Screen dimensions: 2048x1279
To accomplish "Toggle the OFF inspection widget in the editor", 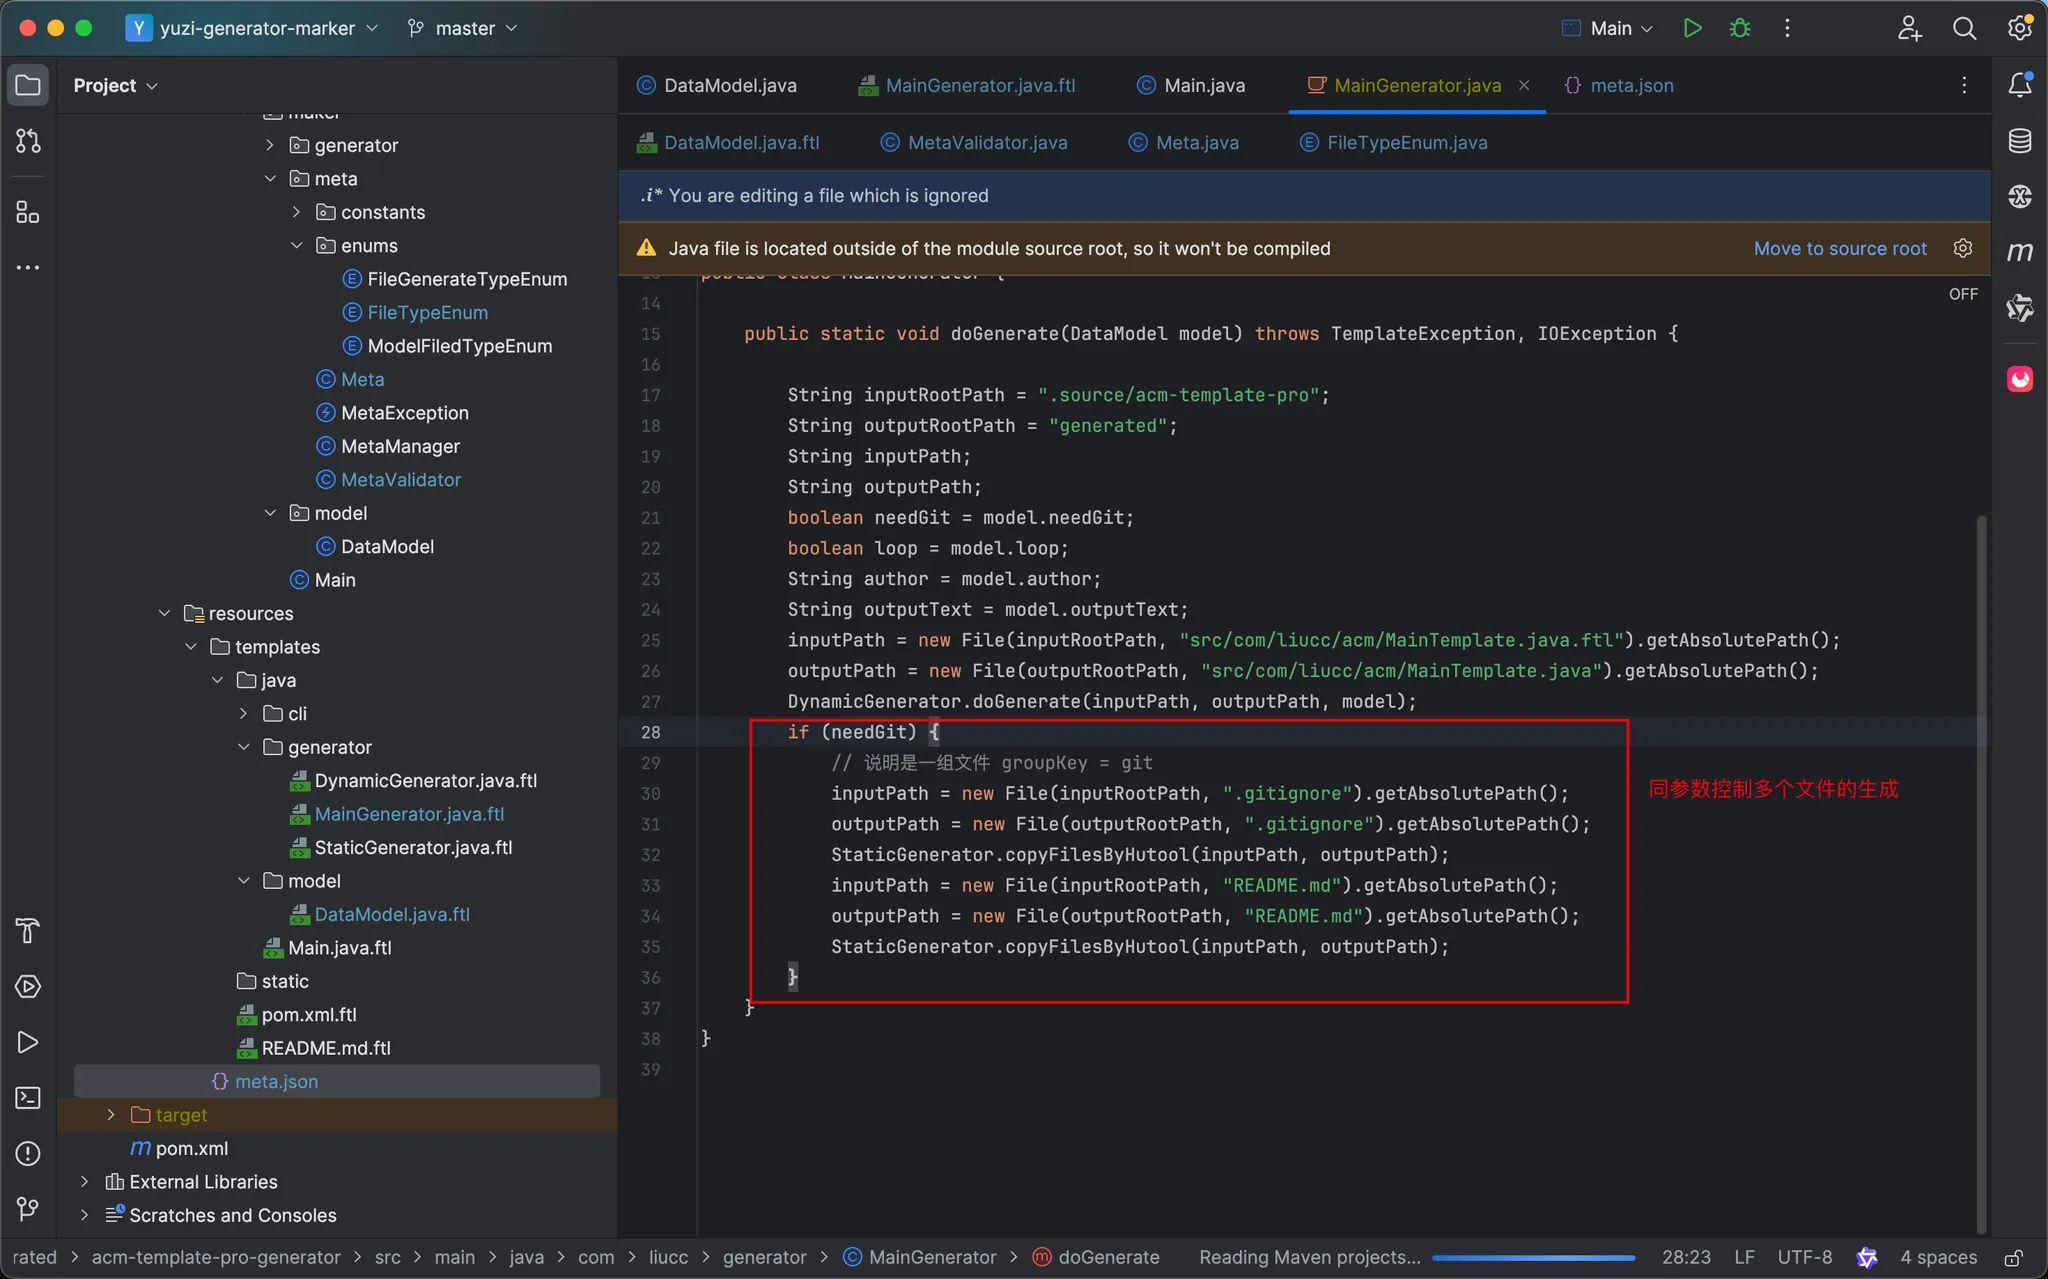I will click(1962, 294).
